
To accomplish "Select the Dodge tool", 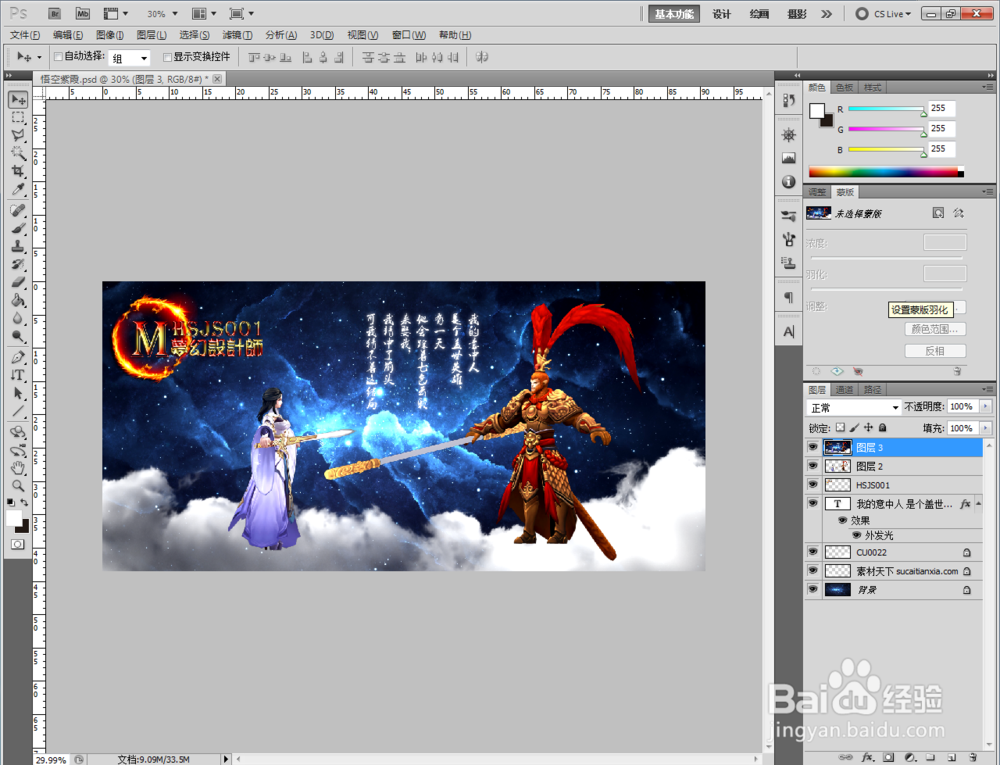I will point(18,335).
